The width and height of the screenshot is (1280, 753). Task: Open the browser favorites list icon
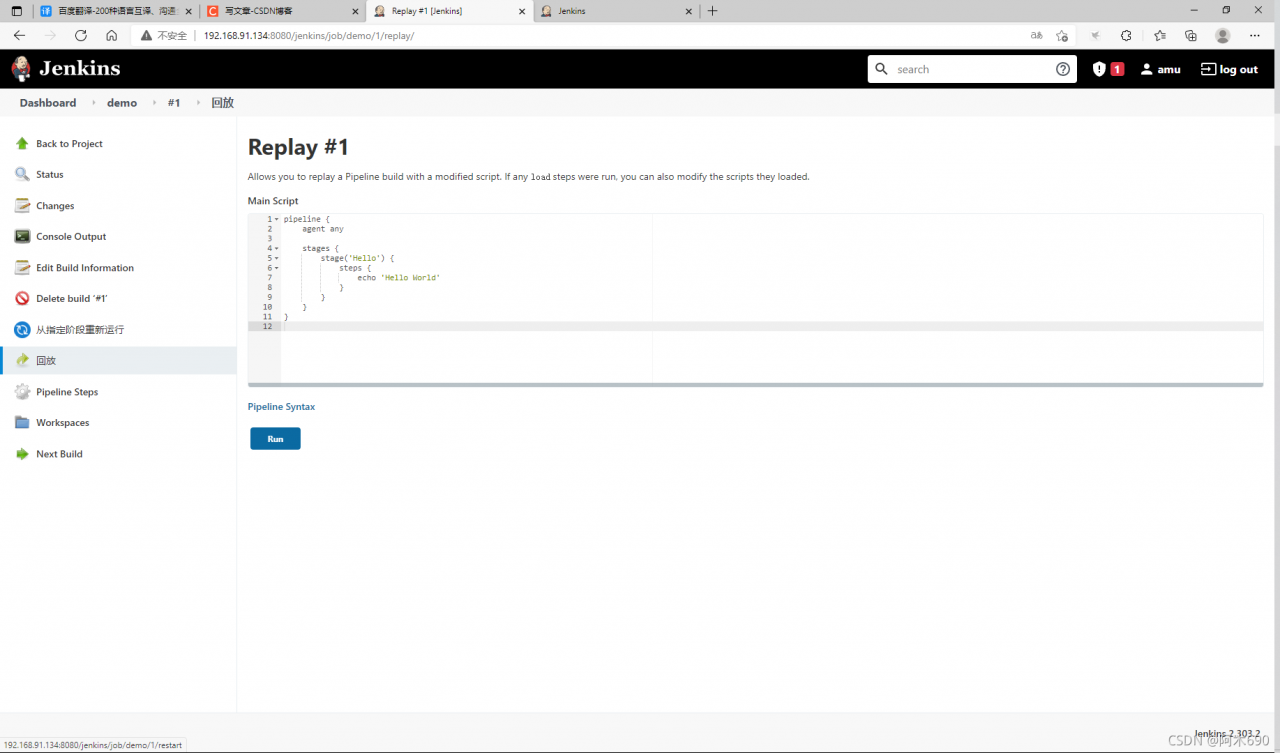tap(1160, 35)
